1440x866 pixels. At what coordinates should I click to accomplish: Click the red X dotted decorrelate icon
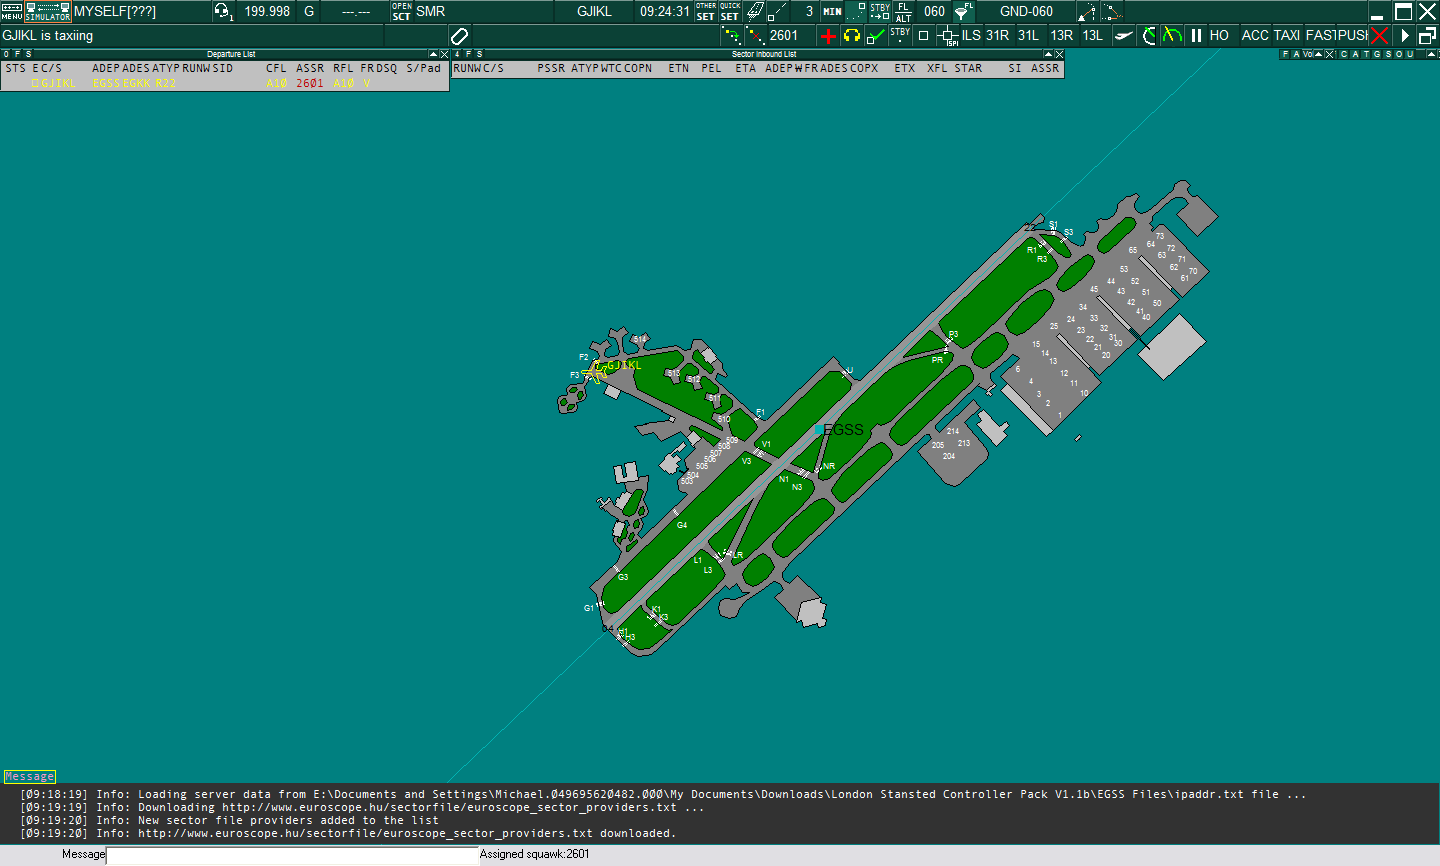[x=755, y=36]
